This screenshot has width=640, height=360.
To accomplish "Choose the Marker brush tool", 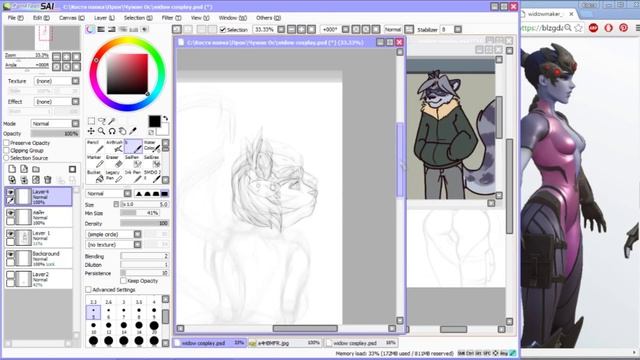I will coord(94,162).
